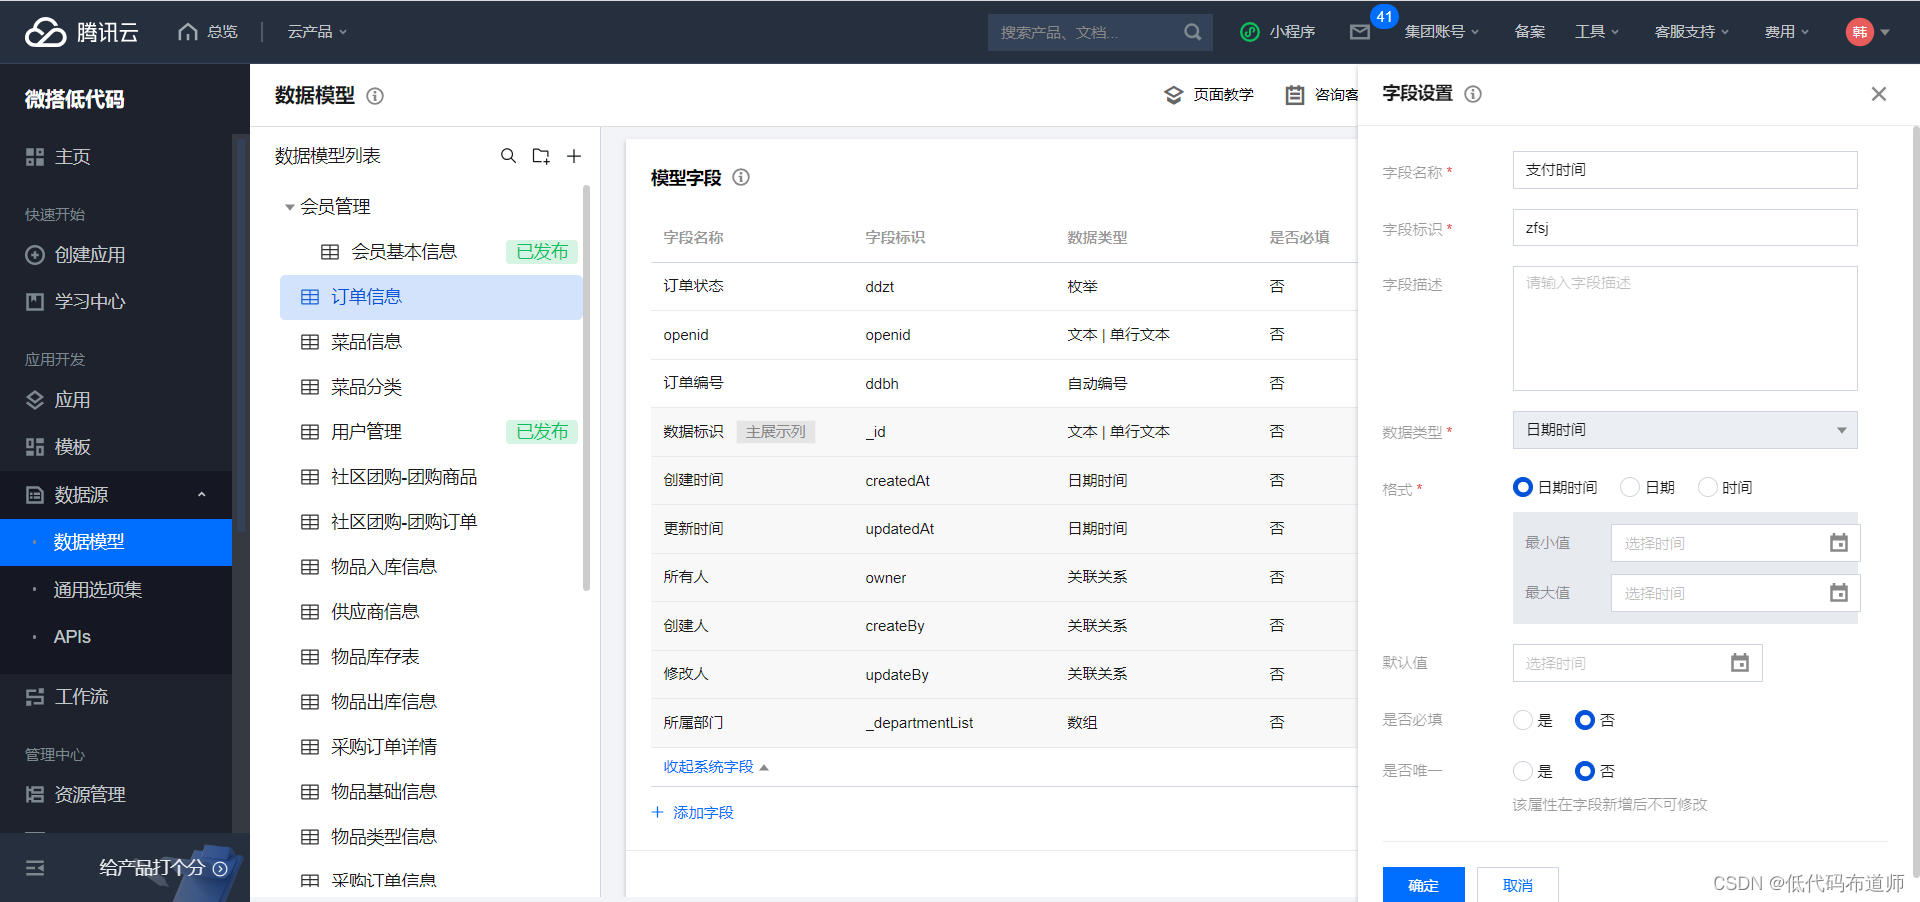Open the 总览 home icon
The height and width of the screenshot is (902, 1920).
click(x=188, y=32)
